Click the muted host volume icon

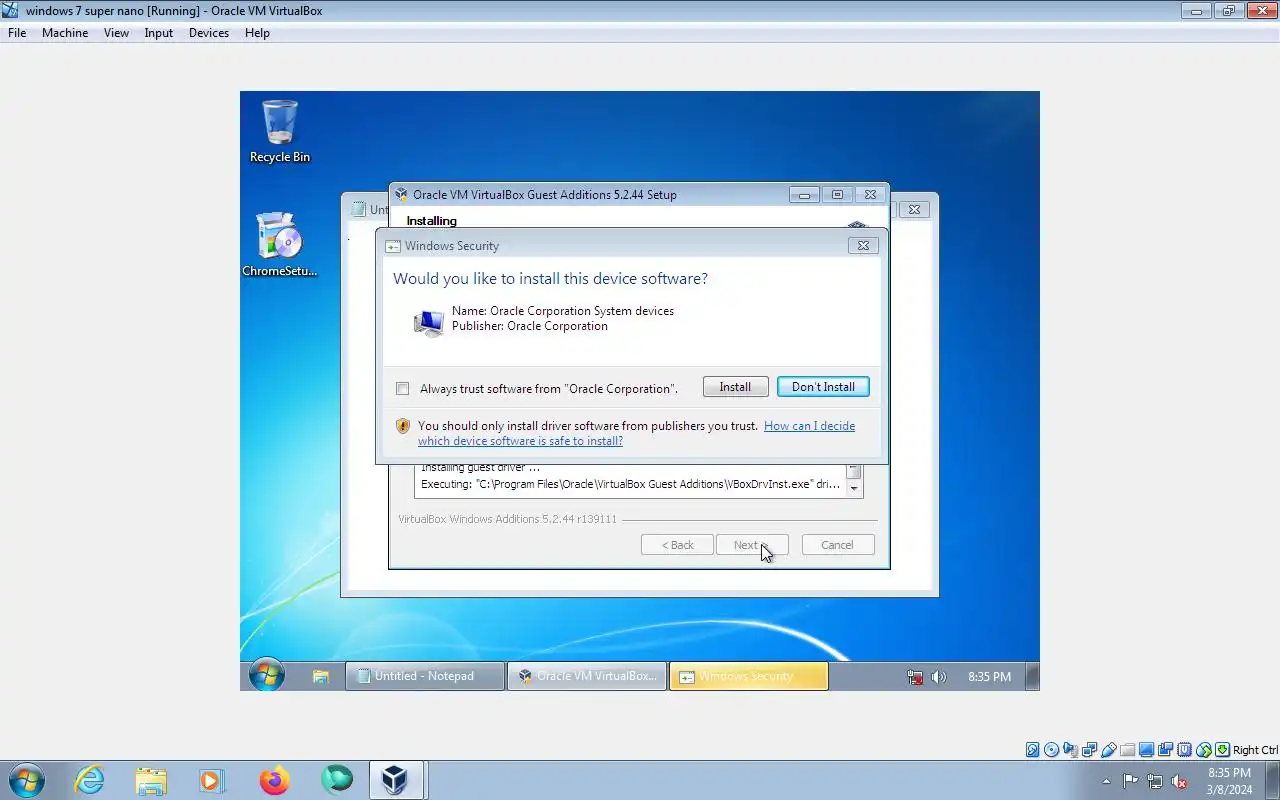[1180, 781]
